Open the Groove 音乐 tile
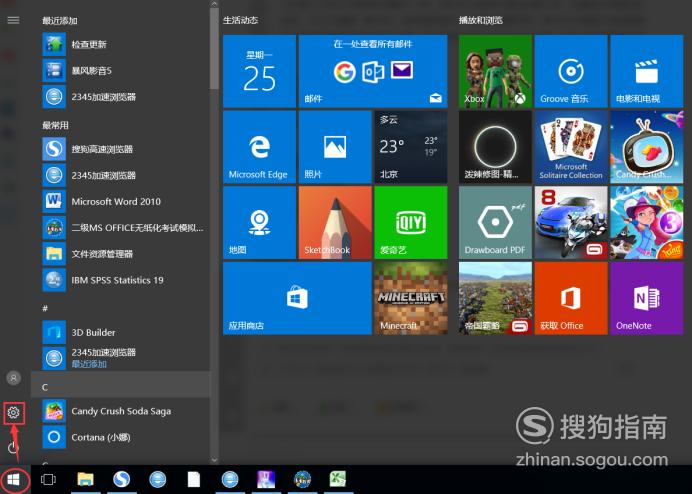The image size is (692, 494). click(571, 71)
